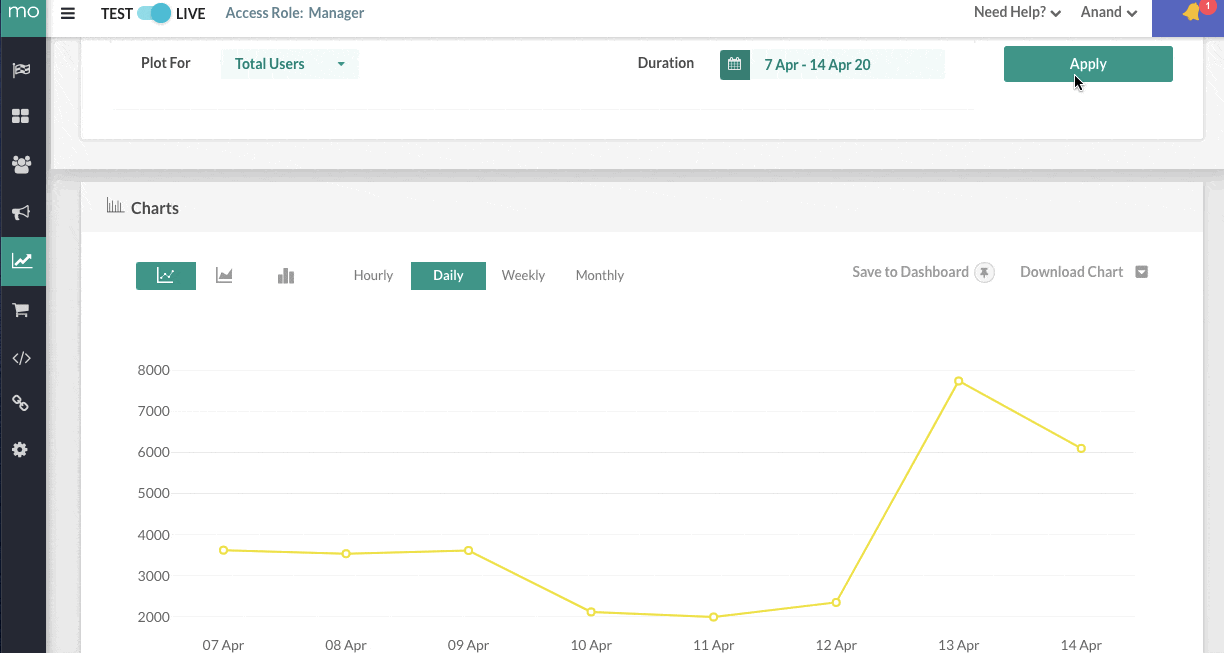Open the settings gear icon in sidebar
The width and height of the screenshot is (1224, 653).
[x=21, y=450]
